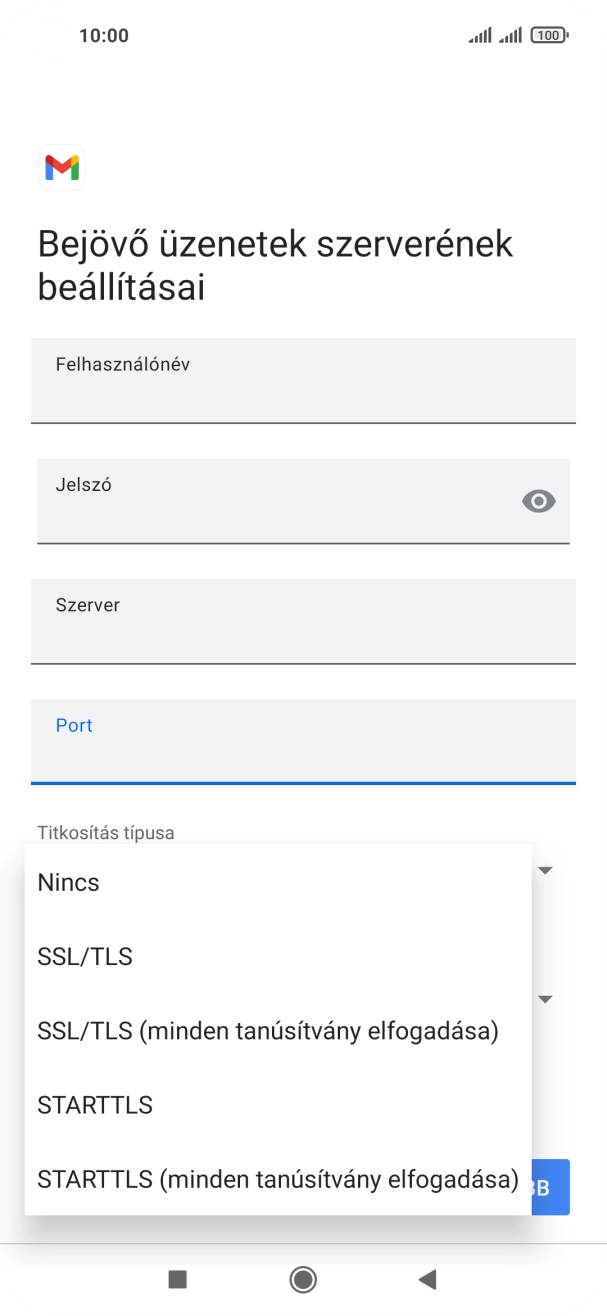Open the Gmail app icon

tap(61, 168)
